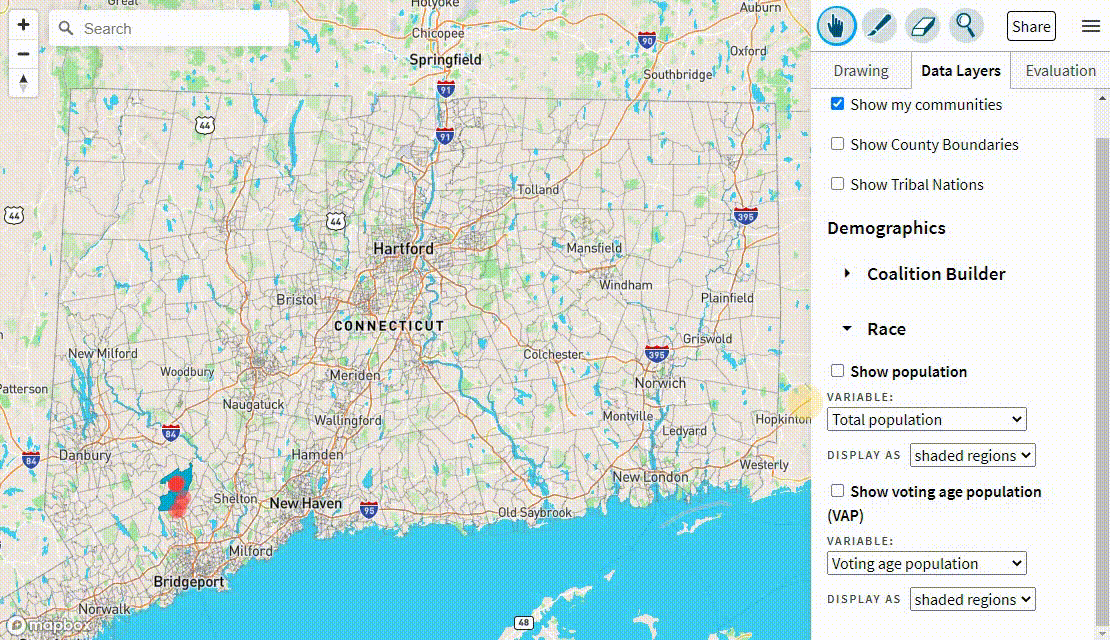Open the hamburger menu

tap(1091, 26)
